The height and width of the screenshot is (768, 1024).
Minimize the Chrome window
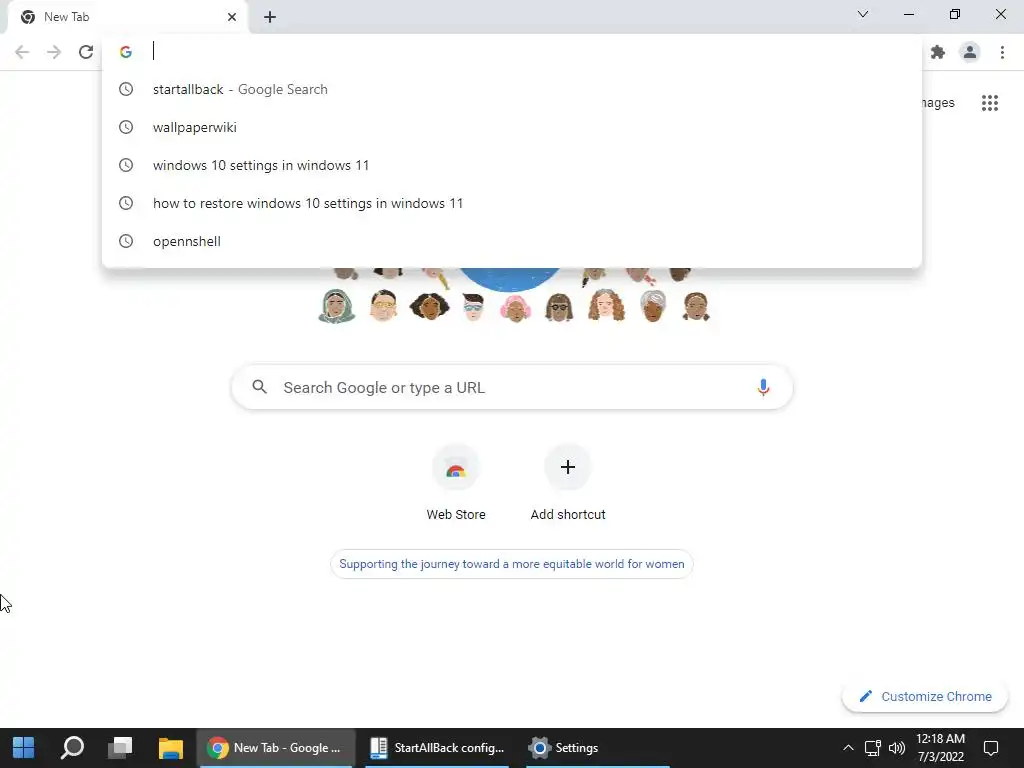pos(908,14)
